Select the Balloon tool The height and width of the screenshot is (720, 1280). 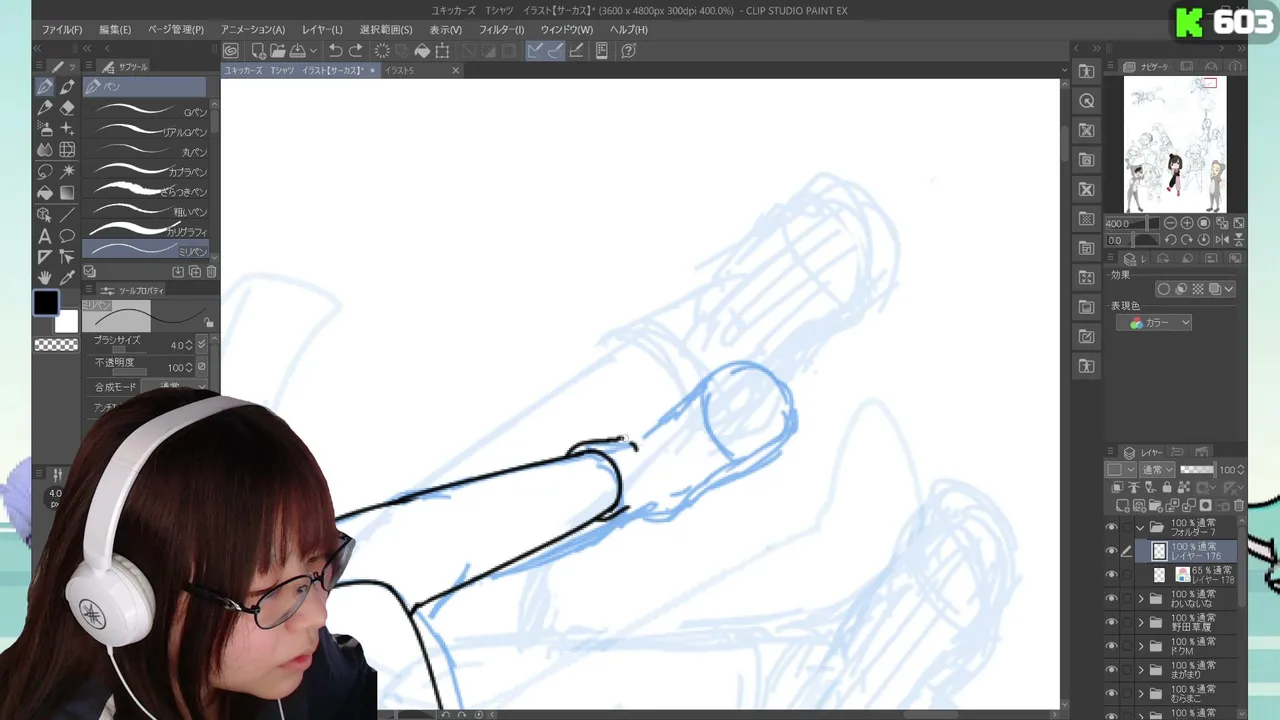click(67, 236)
